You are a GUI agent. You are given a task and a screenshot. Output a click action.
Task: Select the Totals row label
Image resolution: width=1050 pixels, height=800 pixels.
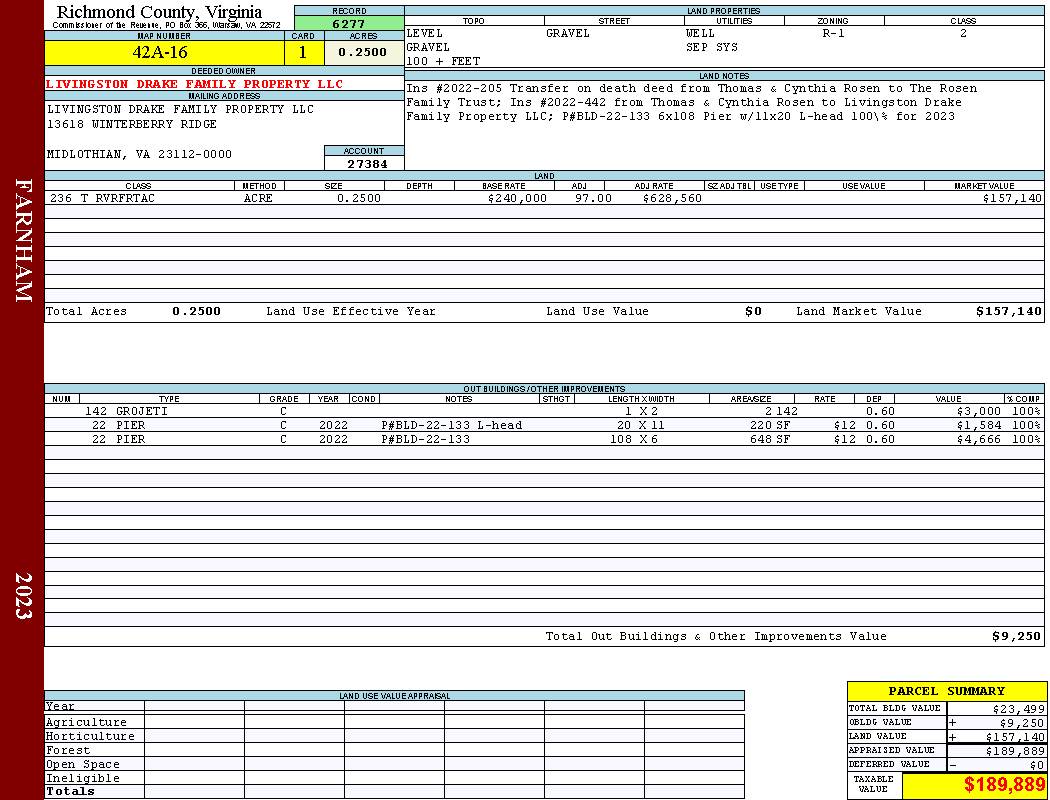pyautogui.click(x=70, y=791)
